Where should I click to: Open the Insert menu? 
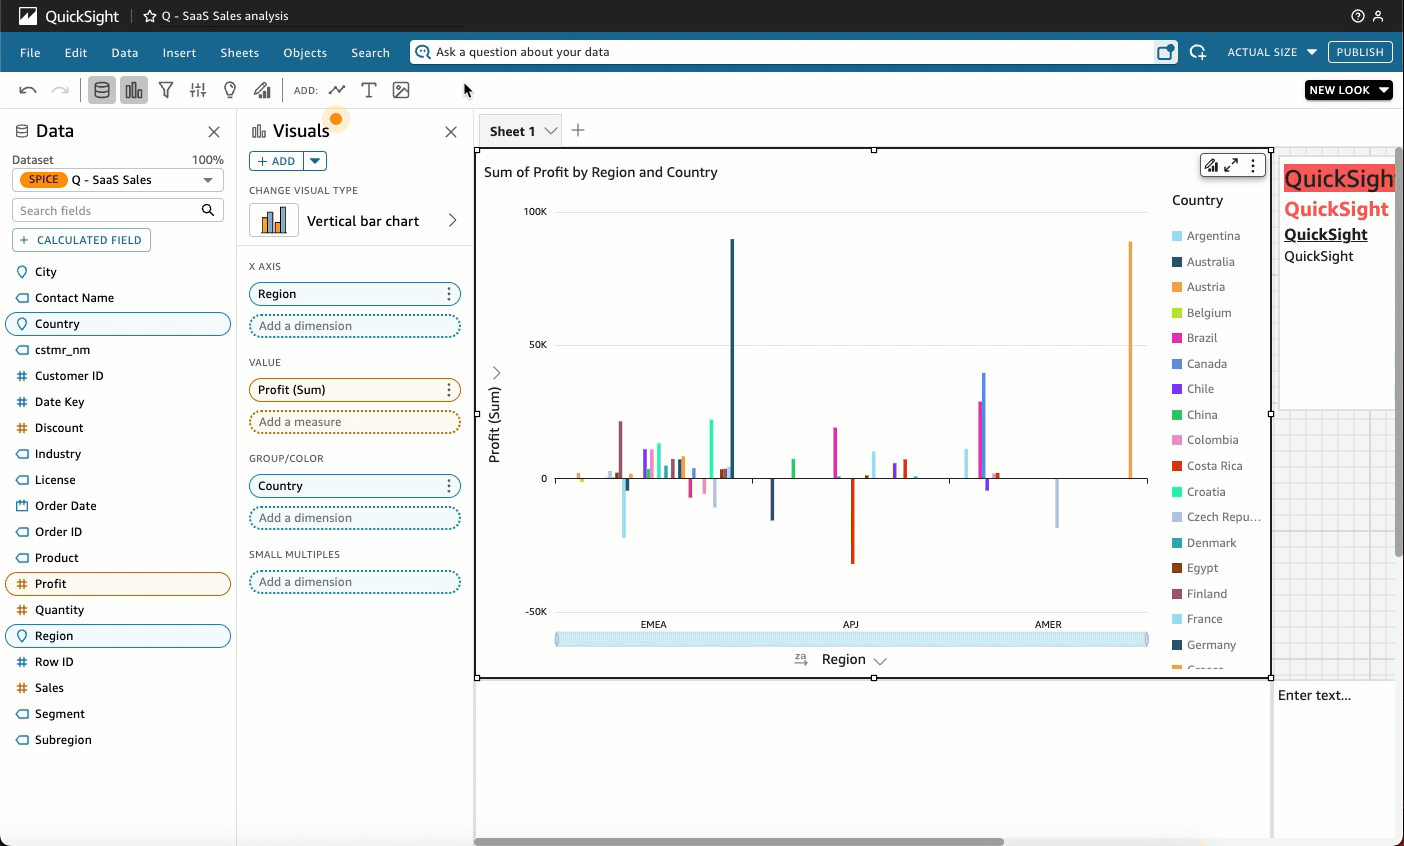click(x=180, y=53)
